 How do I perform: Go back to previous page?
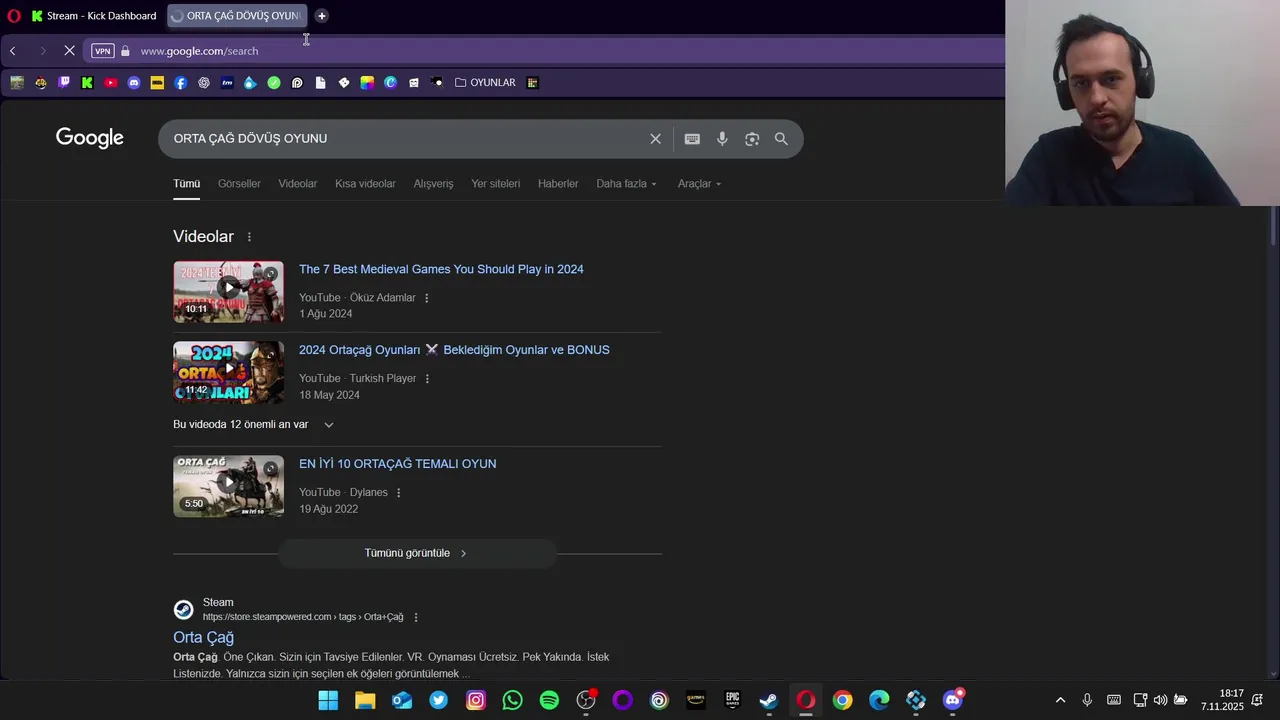pos(13,51)
